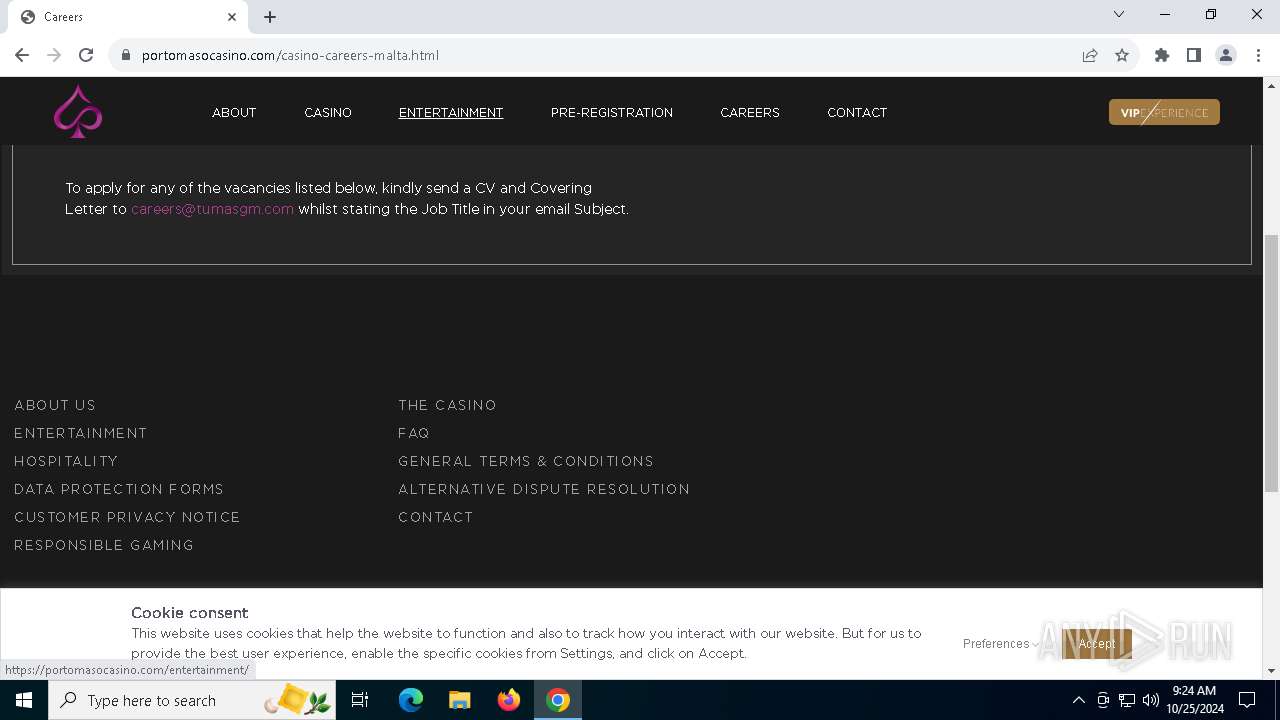The width and height of the screenshot is (1280, 720).
Task: Open ALTERNATIVE DISPUTE RESOLUTION link
Action: click(x=544, y=489)
